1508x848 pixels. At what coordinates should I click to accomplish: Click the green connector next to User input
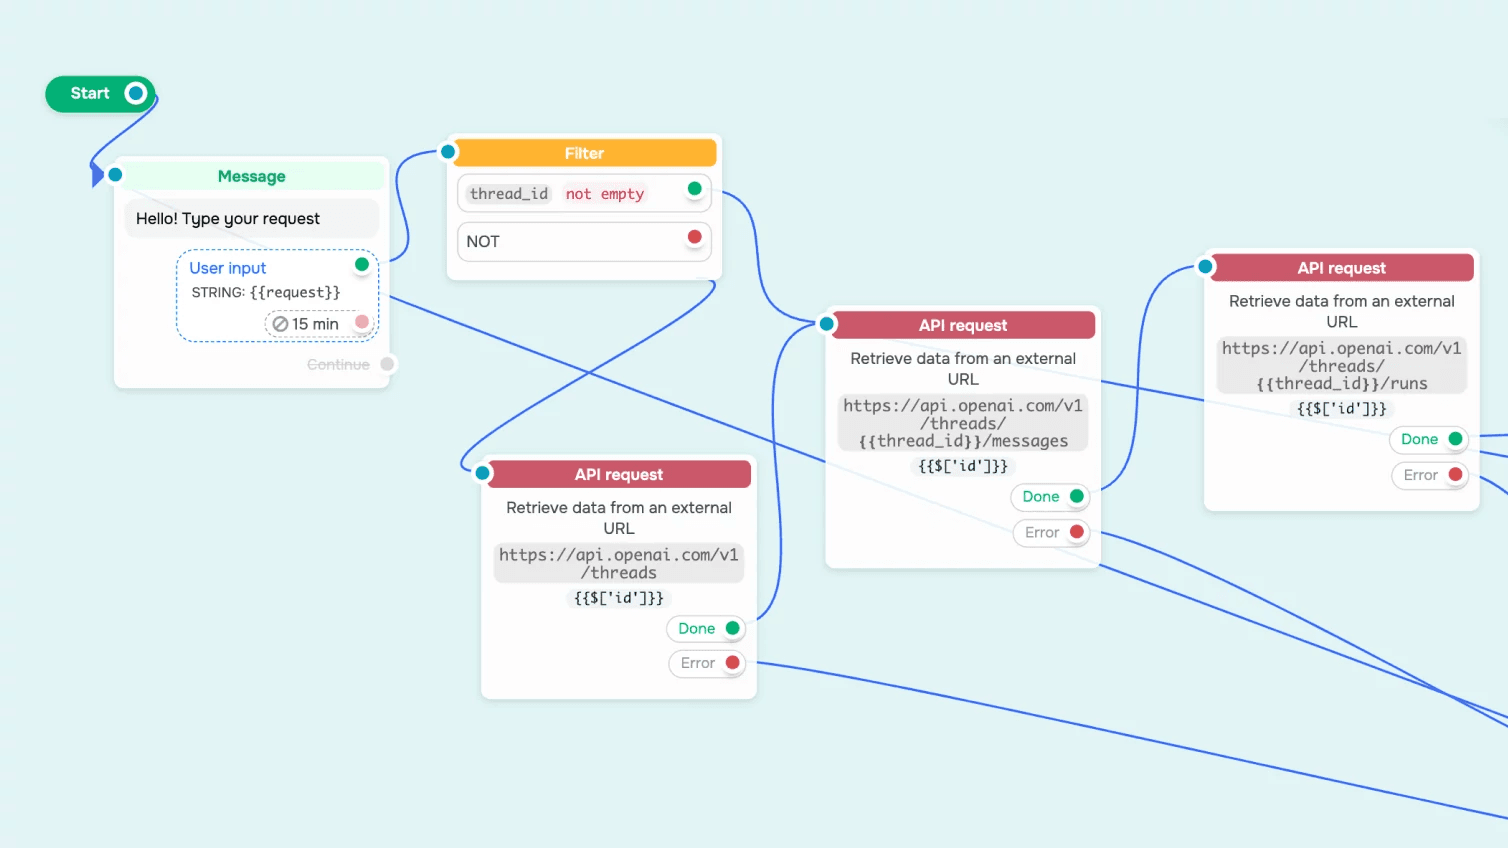click(x=362, y=265)
